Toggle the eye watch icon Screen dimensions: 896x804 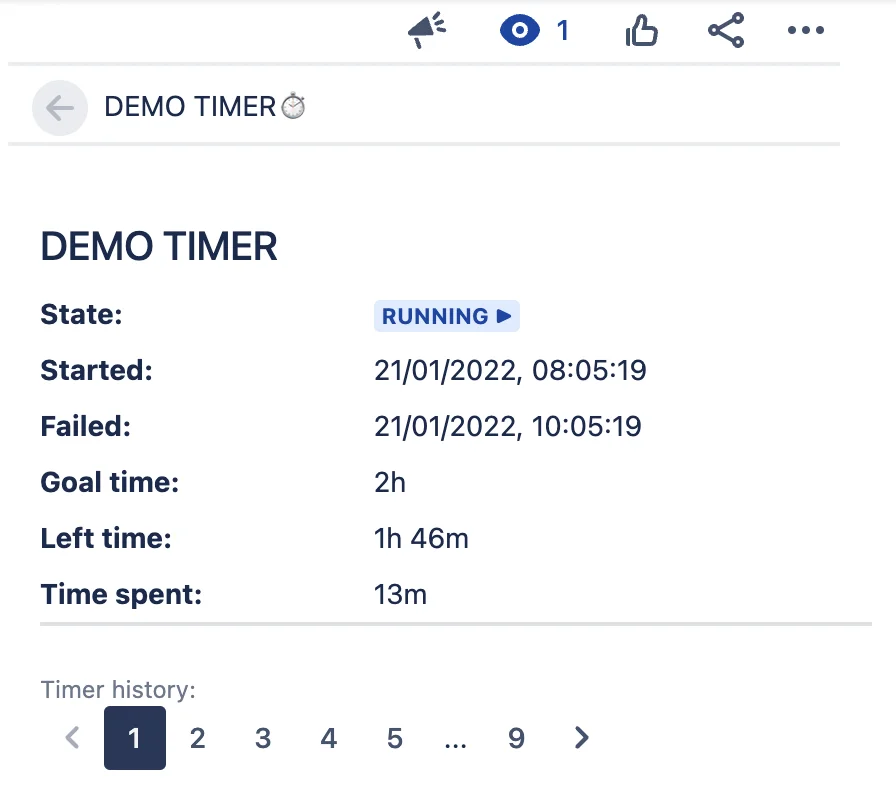(519, 30)
